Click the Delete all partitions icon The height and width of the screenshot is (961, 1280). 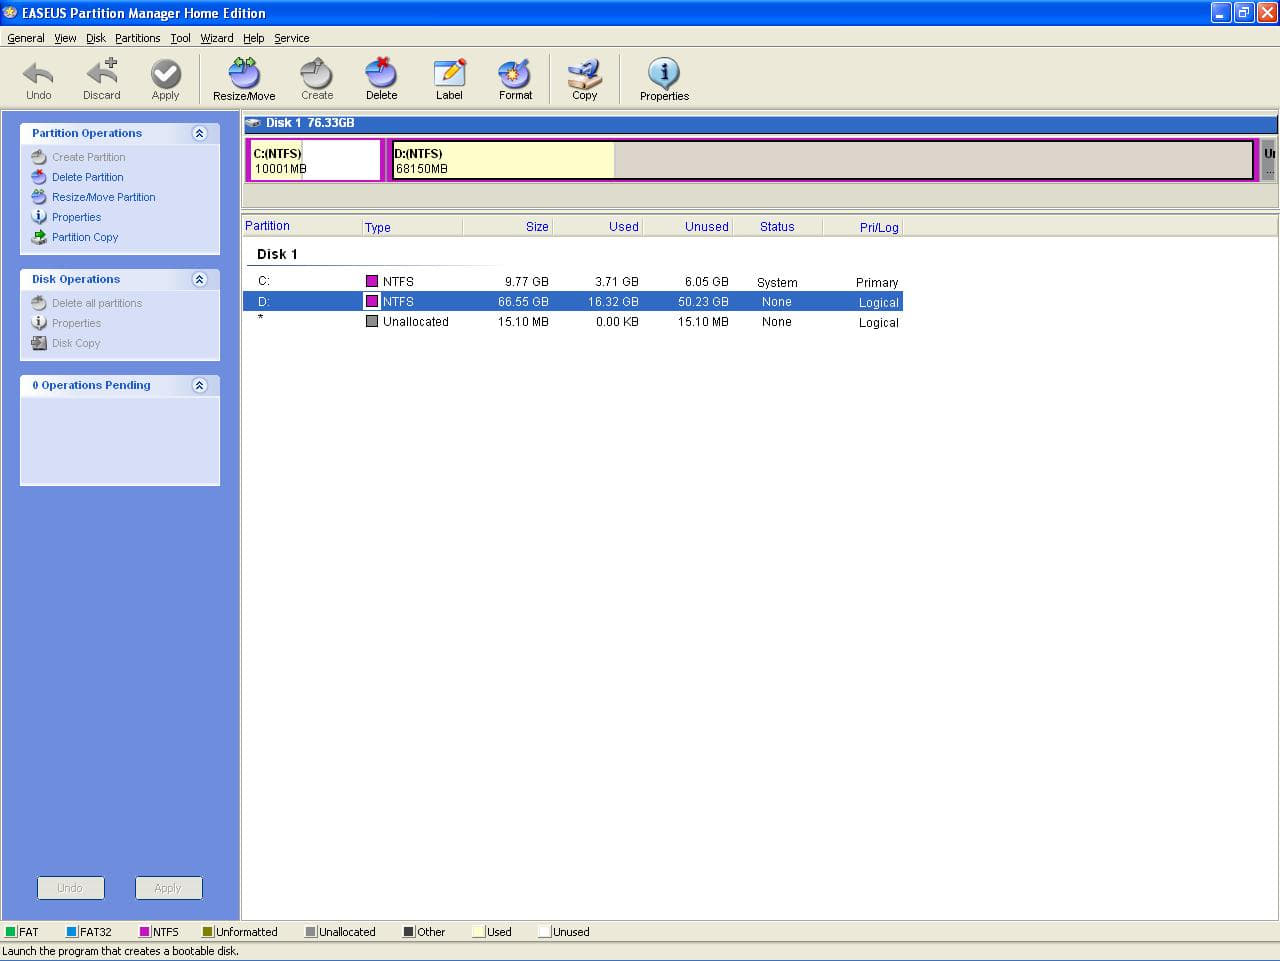[x=39, y=303]
